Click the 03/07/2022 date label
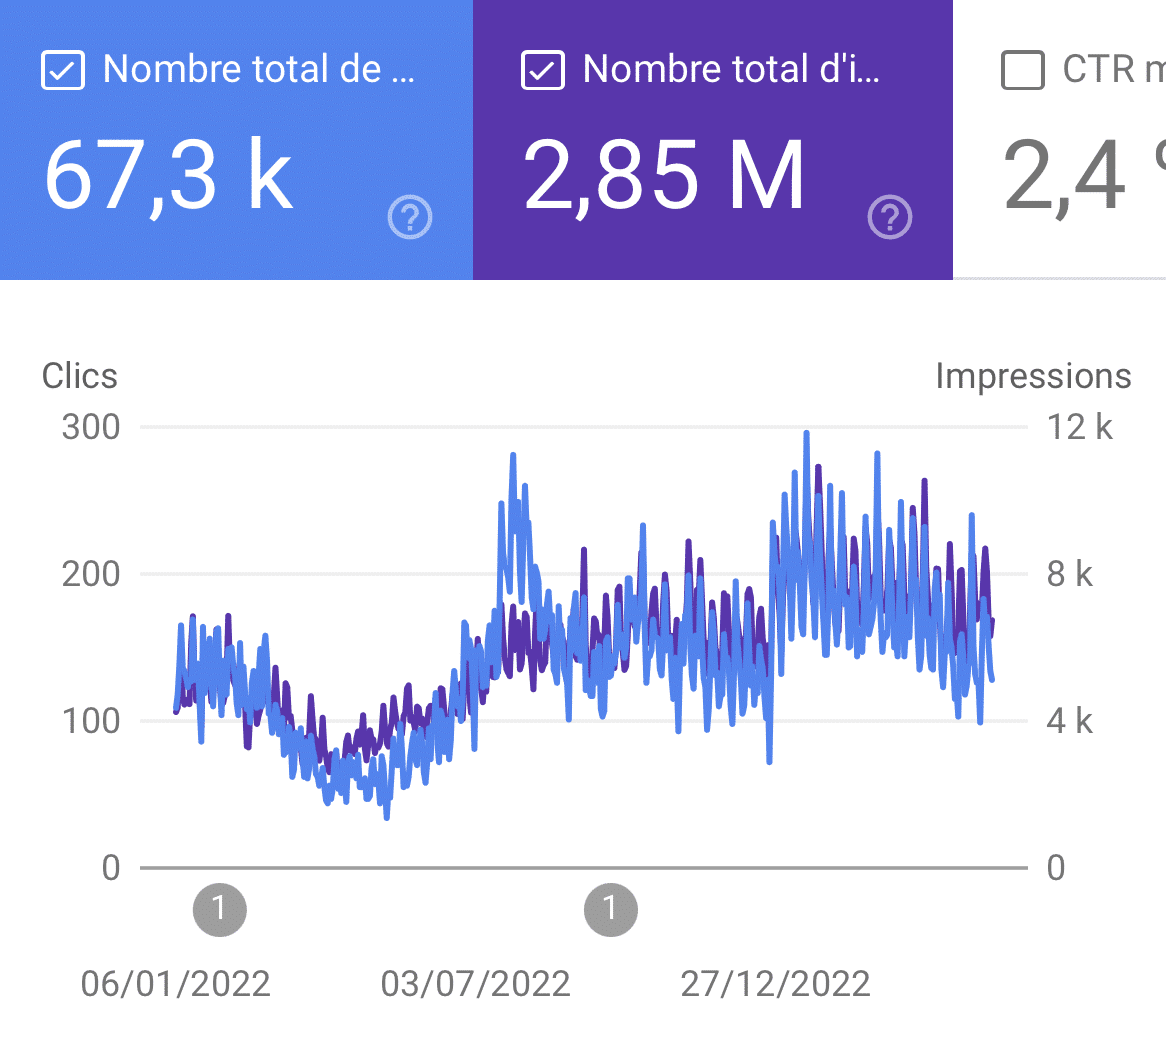1166x1041 pixels. (x=475, y=984)
